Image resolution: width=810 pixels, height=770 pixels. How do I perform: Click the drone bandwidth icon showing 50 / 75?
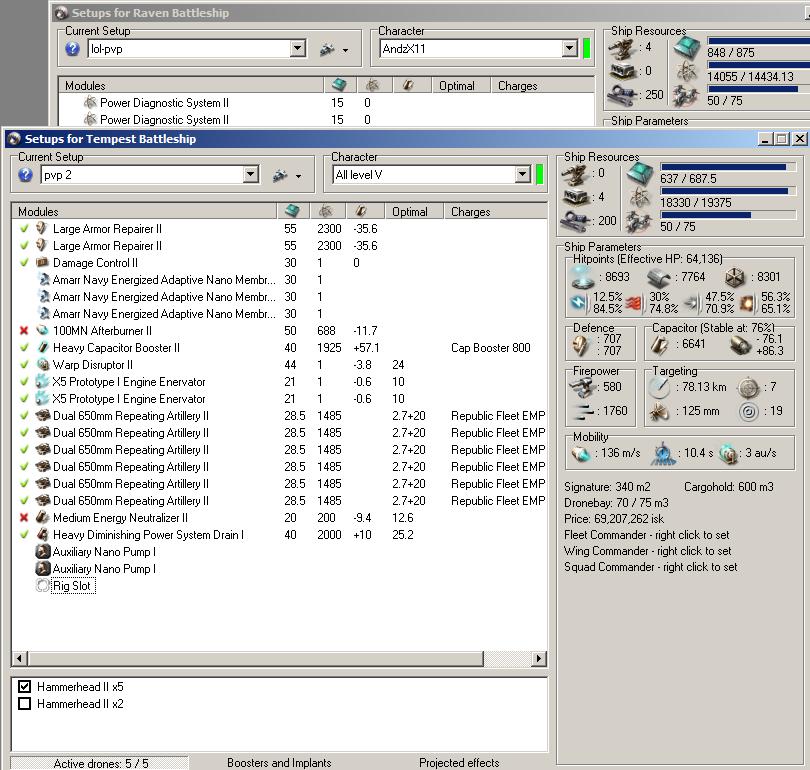point(638,223)
